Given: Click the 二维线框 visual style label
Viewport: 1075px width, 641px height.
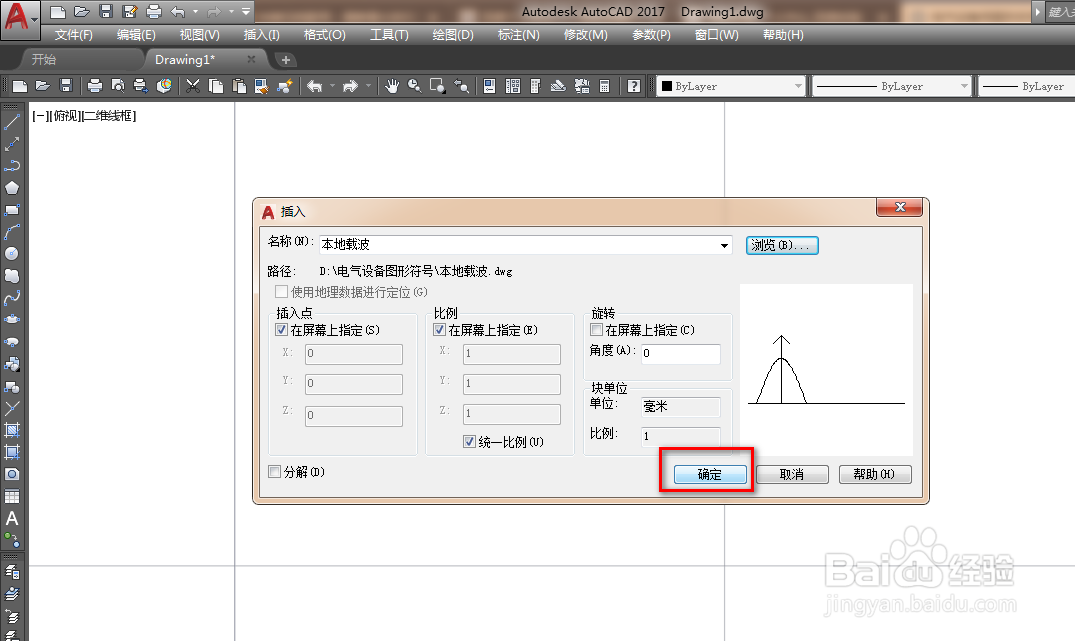Looking at the screenshot, I should 108,116.
